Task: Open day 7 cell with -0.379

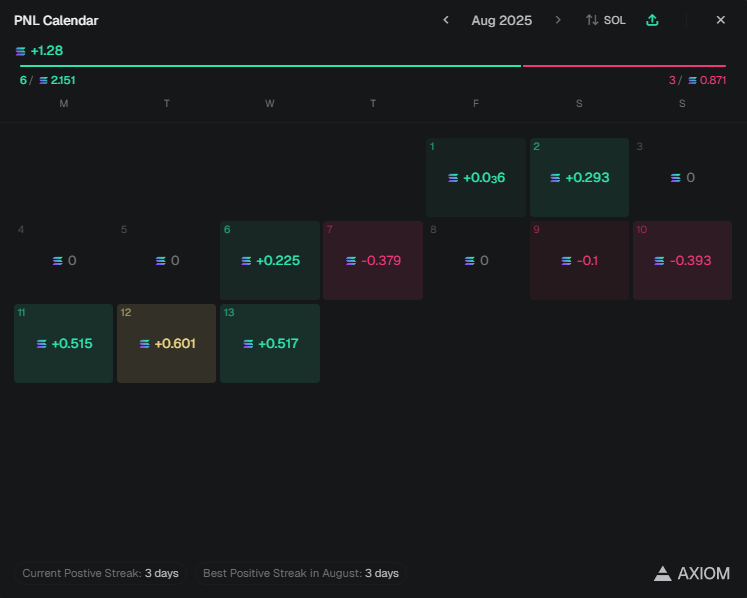Action: coord(373,260)
